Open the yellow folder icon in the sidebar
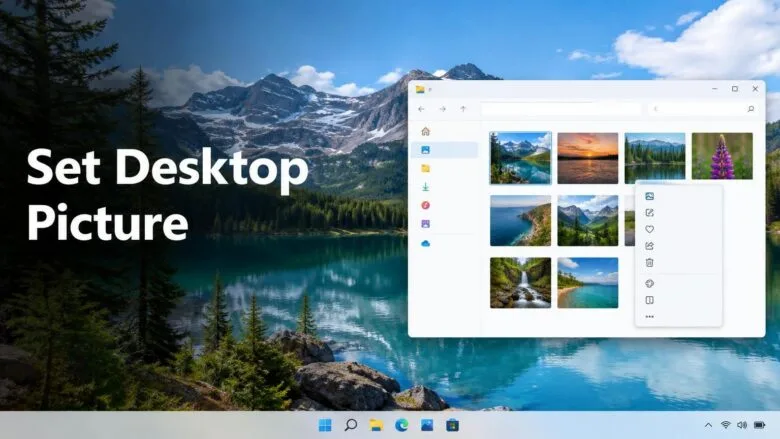 click(425, 169)
